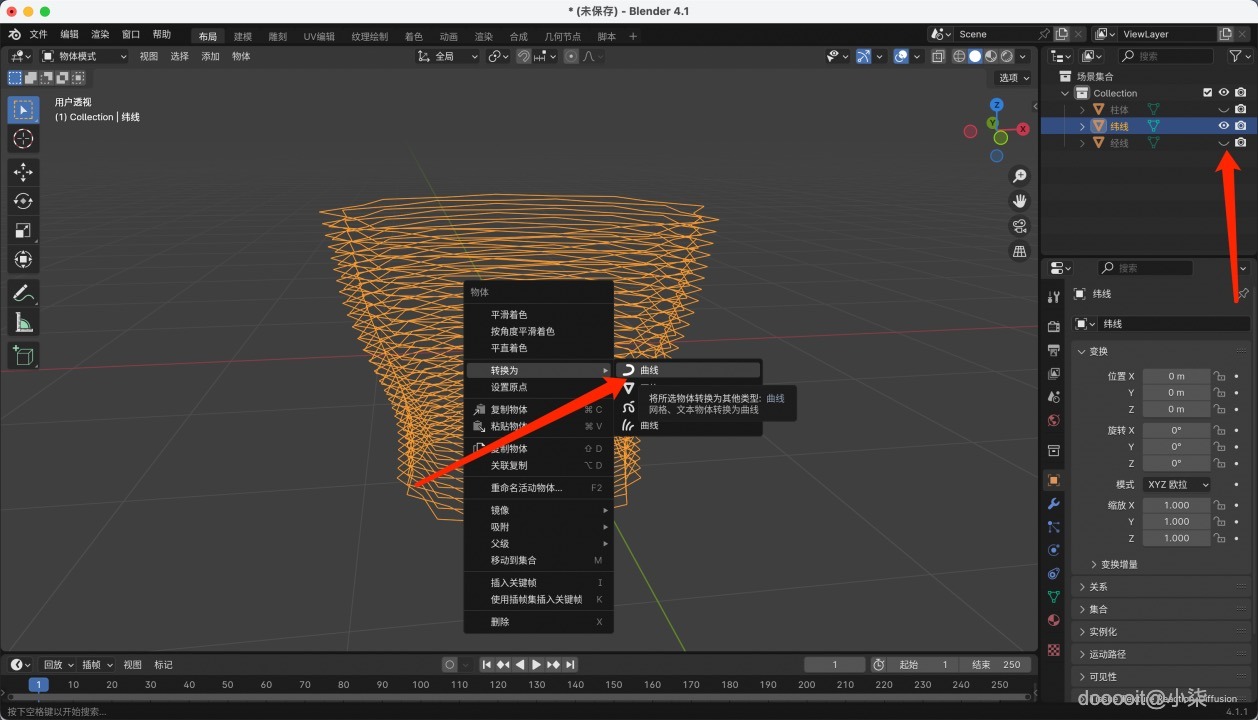The image size is (1258, 720).
Task: Expand the 关系 panel
Action: [x=1098, y=587]
